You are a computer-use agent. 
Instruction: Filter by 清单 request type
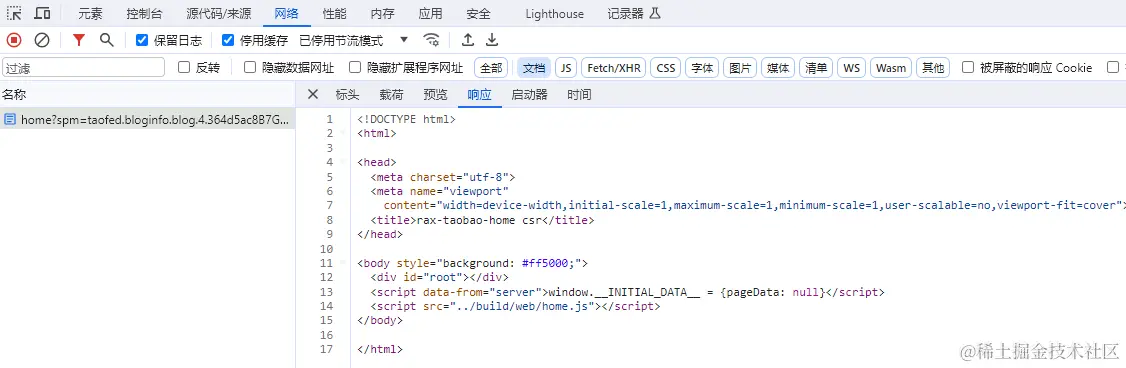point(816,68)
